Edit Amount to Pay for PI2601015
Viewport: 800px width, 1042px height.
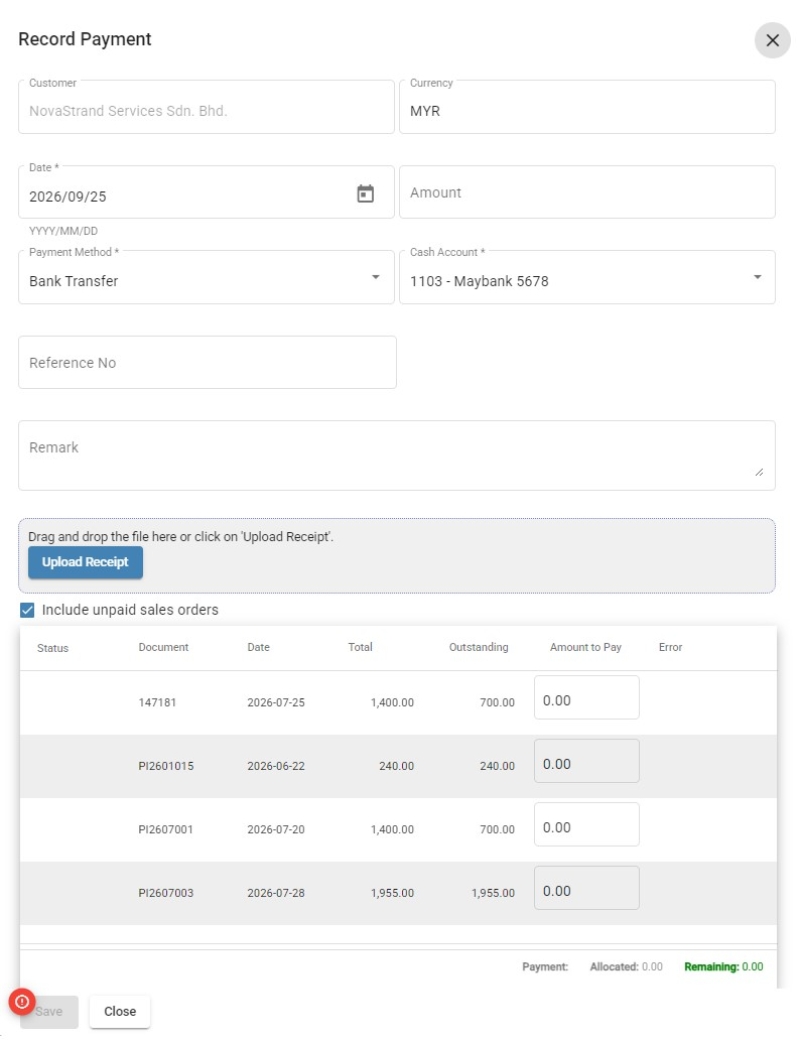(x=587, y=761)
